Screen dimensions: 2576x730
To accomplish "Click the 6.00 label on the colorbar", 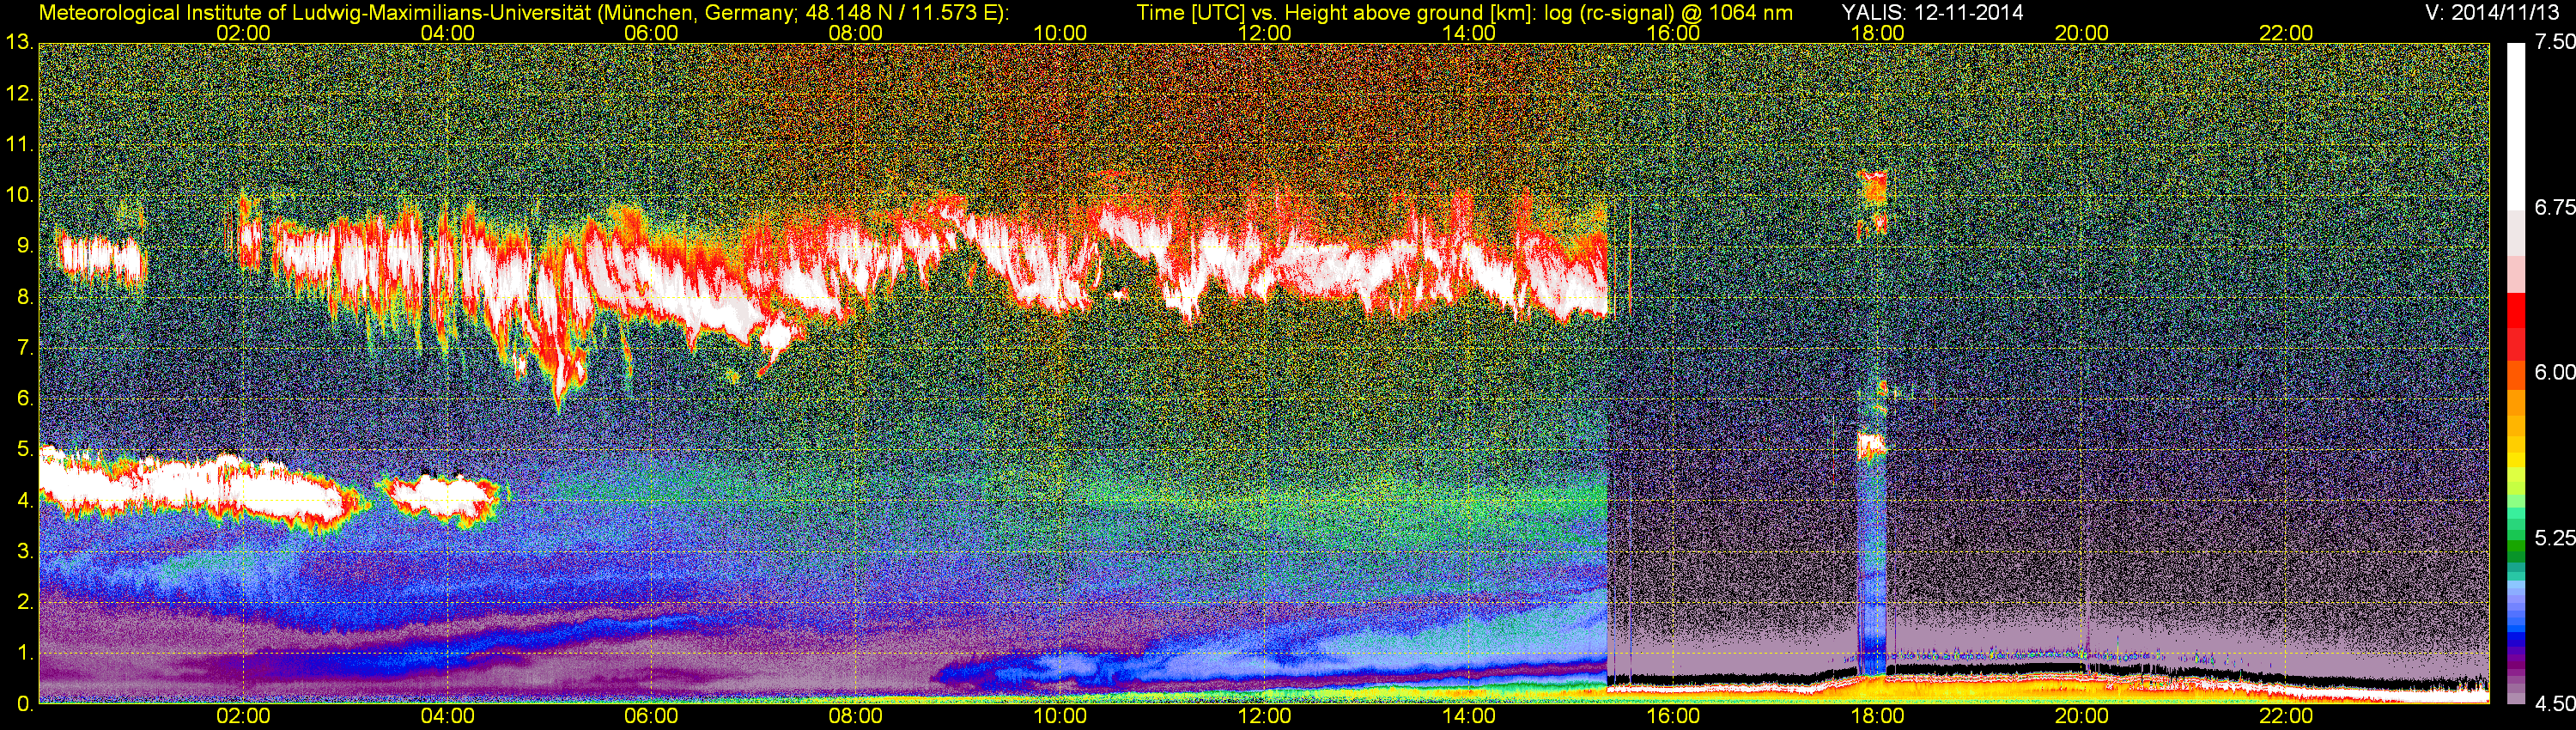I will [2554, 372].
